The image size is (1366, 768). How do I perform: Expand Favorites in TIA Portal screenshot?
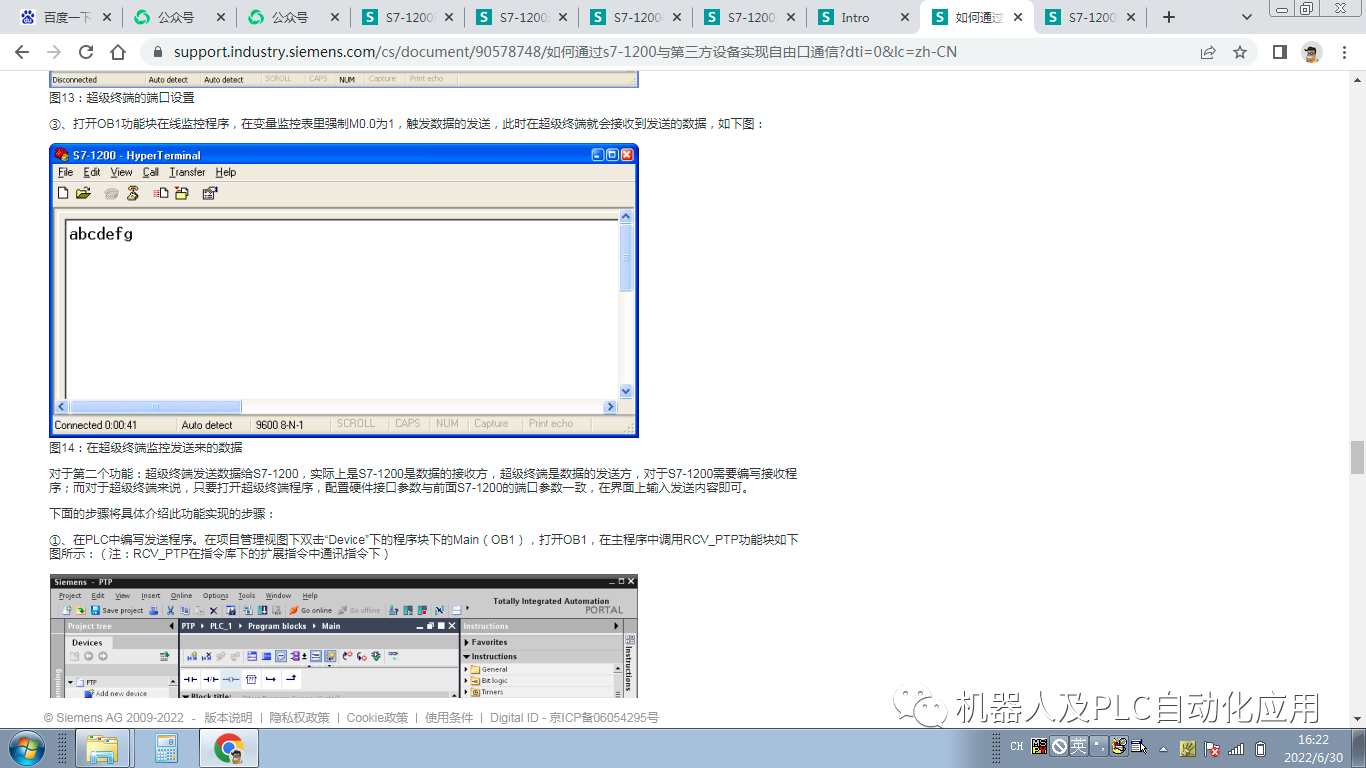click(x=466, y=643)
